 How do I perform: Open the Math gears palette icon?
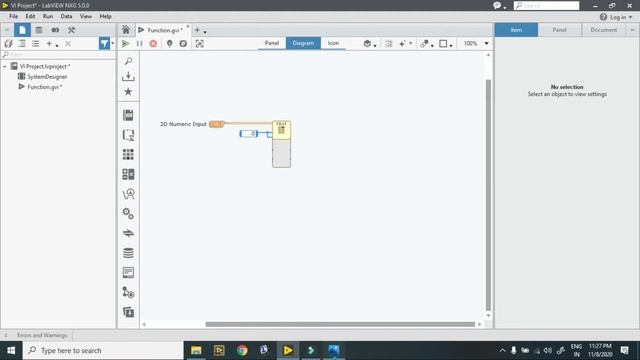(x=128, y=213)
